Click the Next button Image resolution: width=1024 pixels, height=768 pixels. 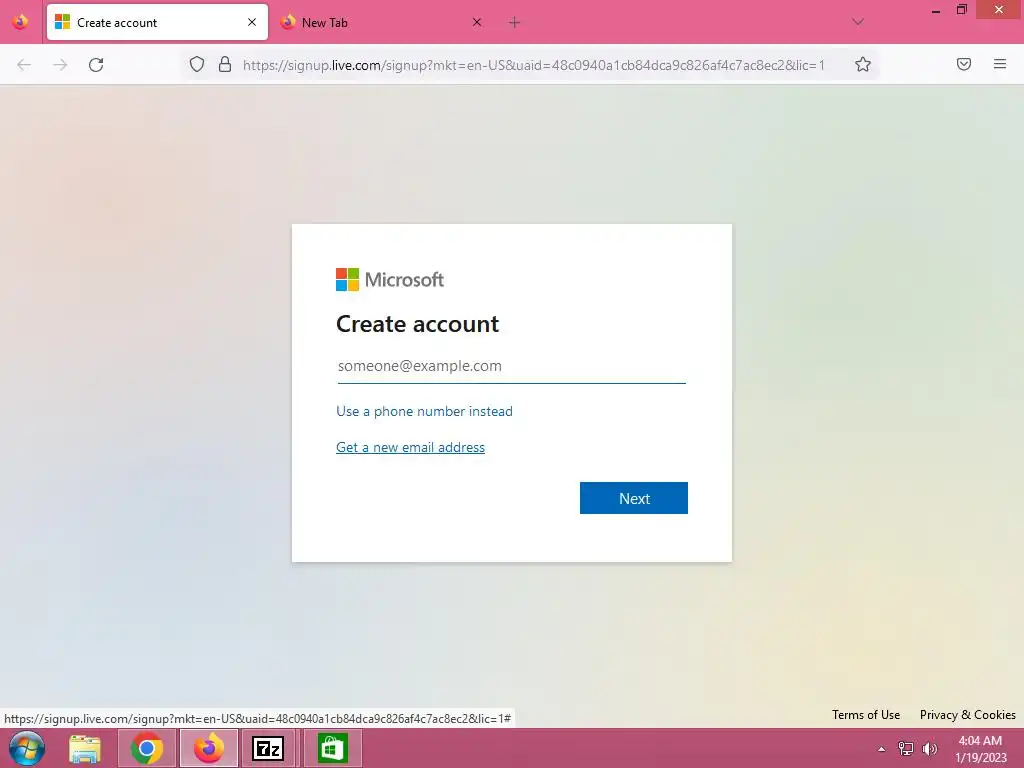(633, 498)
